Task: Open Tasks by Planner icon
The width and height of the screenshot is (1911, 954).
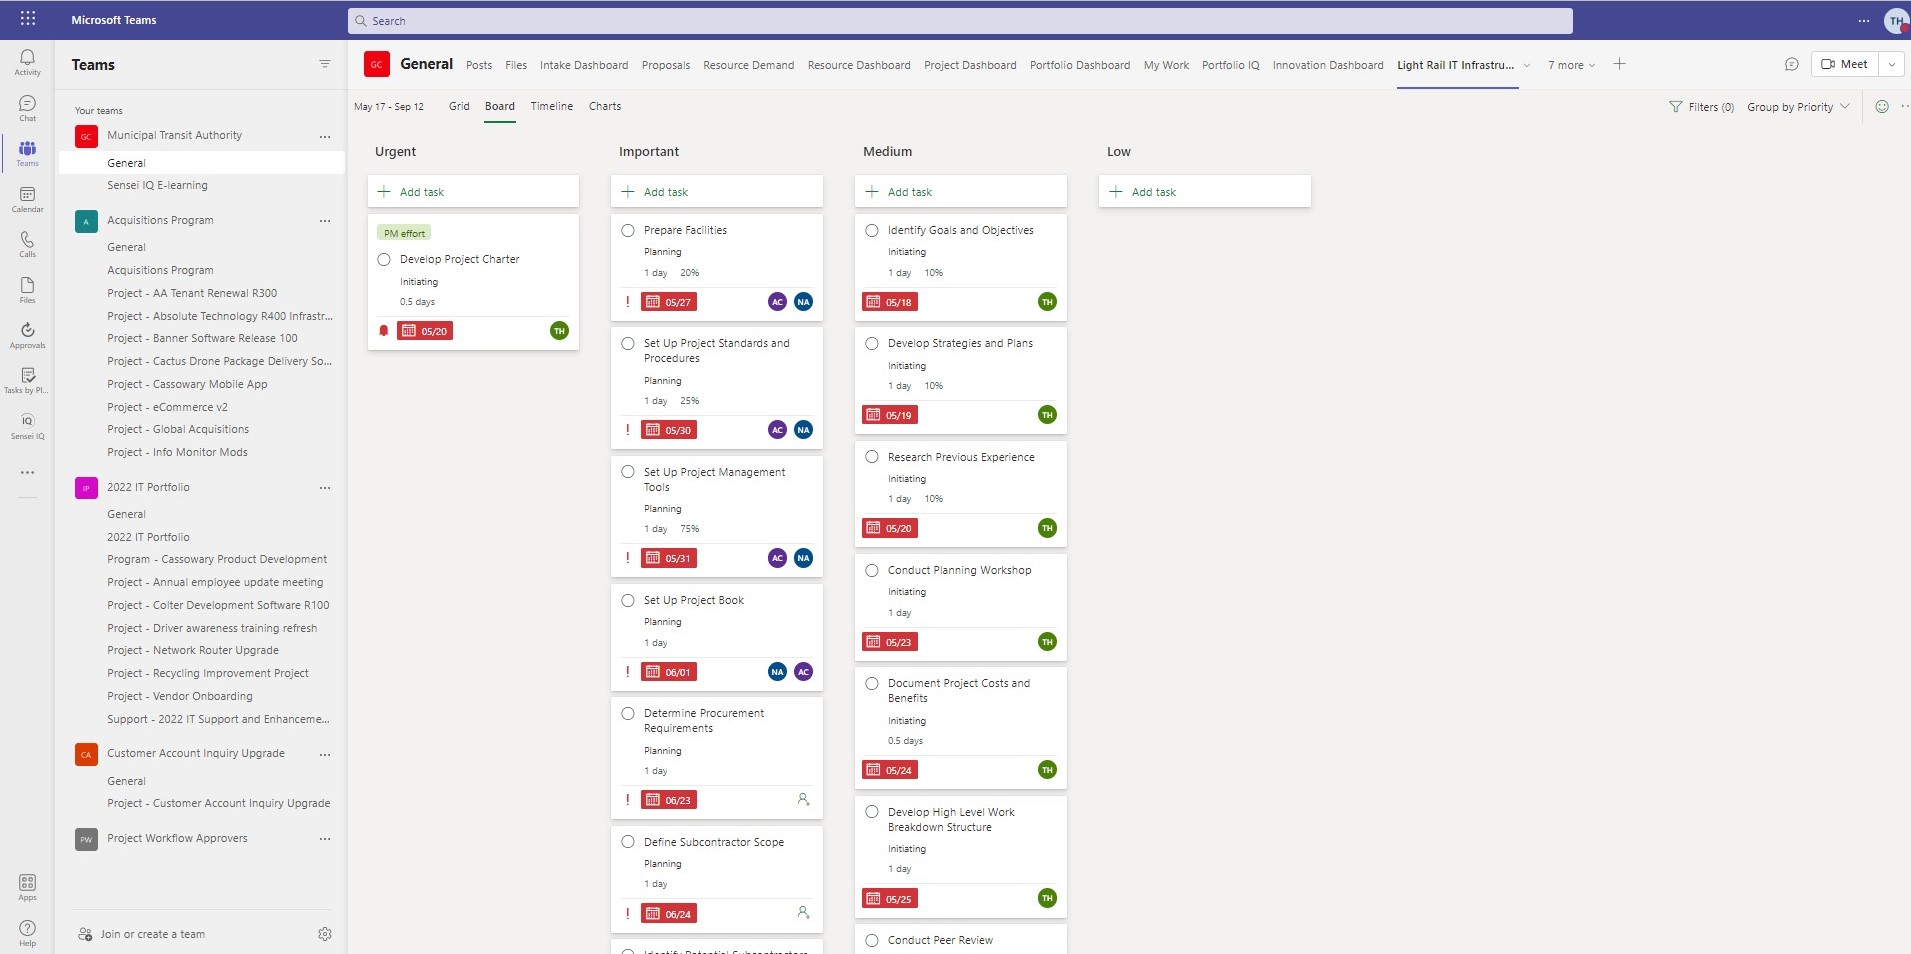Action: pos(27,380)
